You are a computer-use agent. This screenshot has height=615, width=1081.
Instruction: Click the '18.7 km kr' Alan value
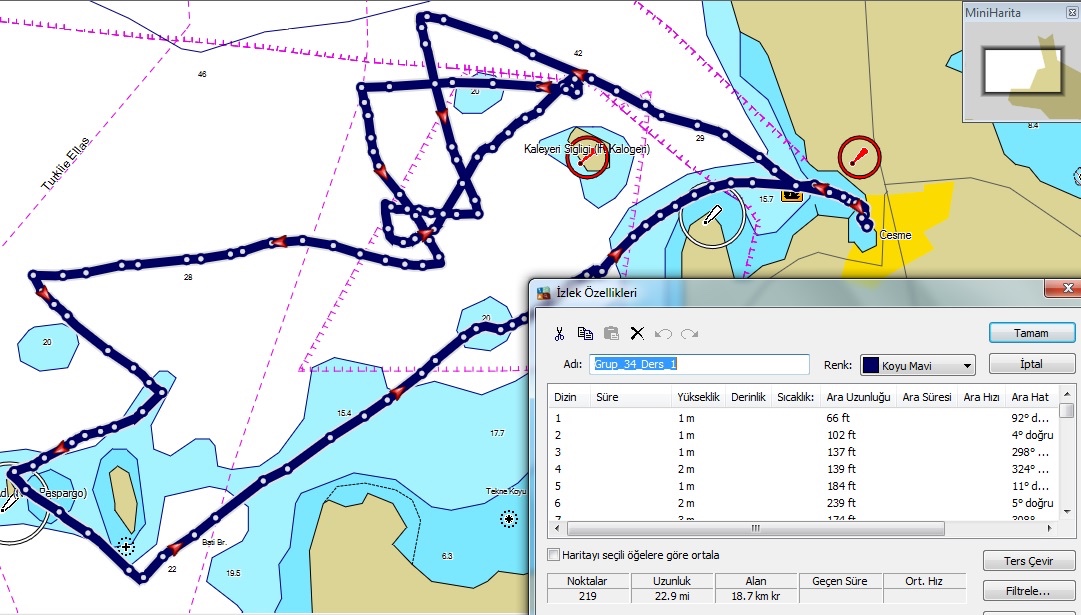click(756, 596)
